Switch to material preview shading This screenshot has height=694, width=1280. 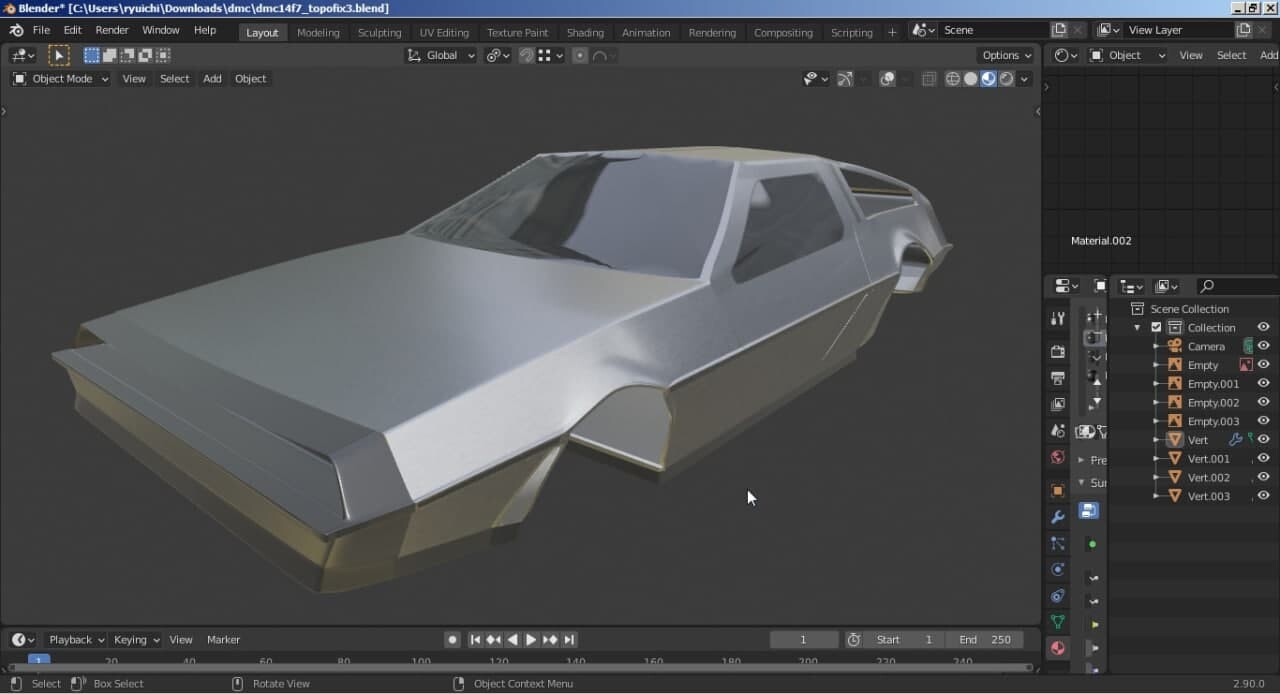click(989, 79)
